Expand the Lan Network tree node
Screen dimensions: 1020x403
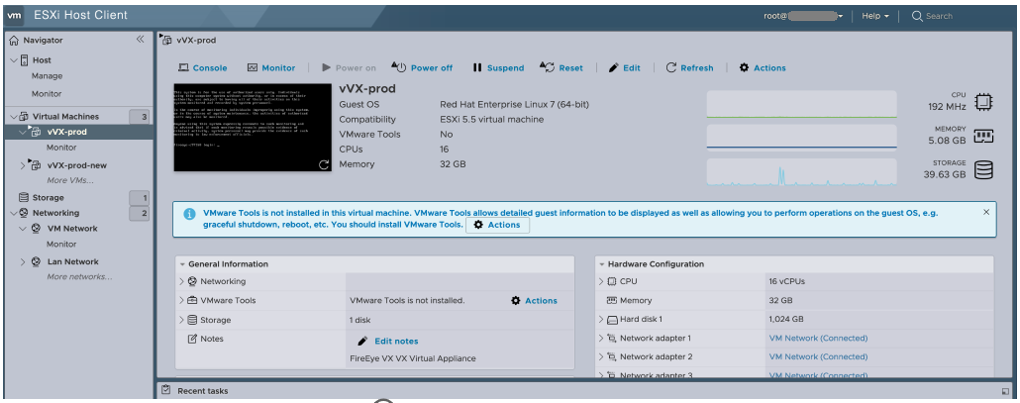pos(23,262)
